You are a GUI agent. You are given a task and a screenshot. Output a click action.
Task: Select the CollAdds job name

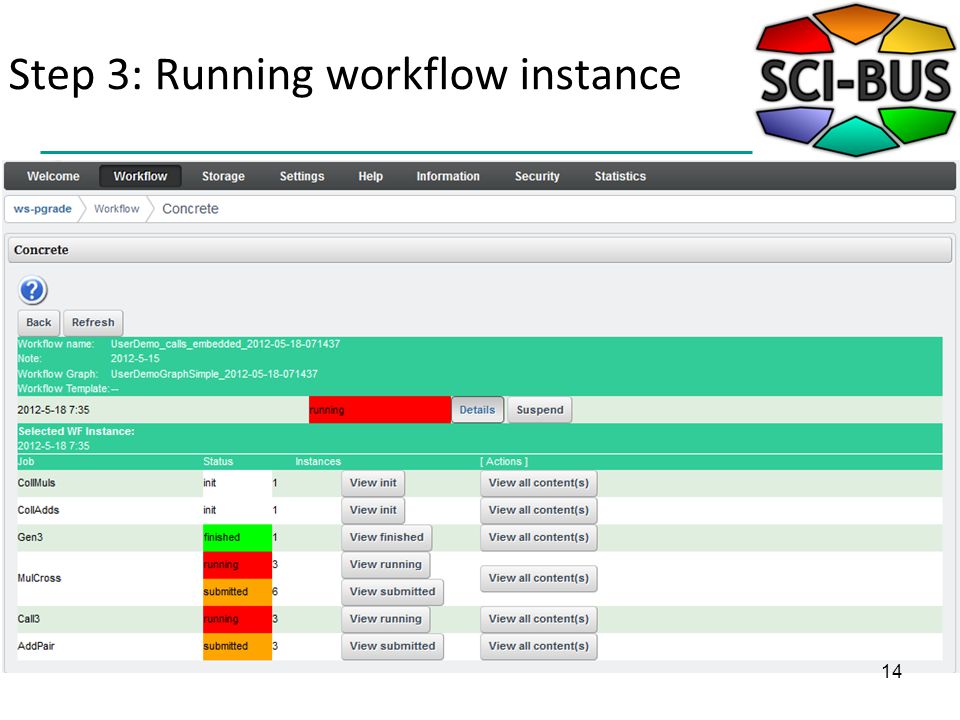(x=38, y=510)
